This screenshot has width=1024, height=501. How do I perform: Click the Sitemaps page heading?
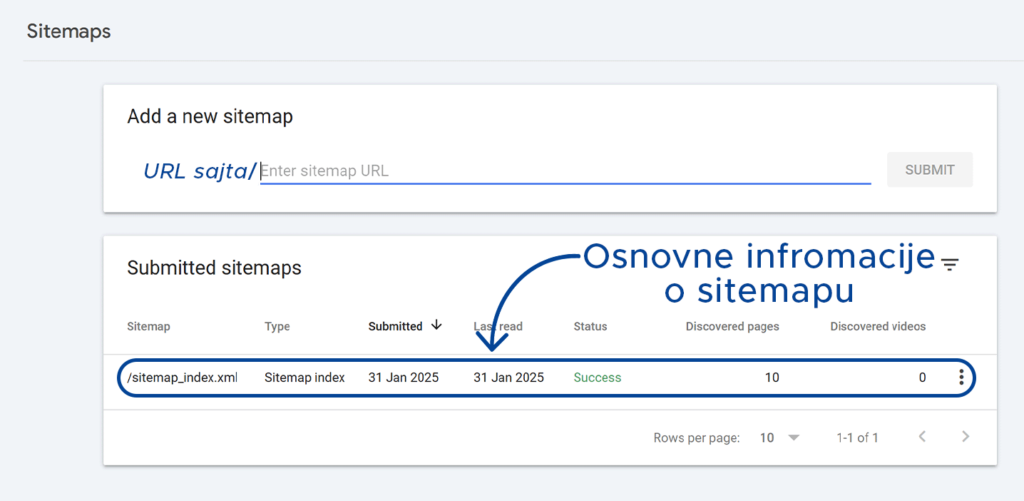tap(69, 31)
